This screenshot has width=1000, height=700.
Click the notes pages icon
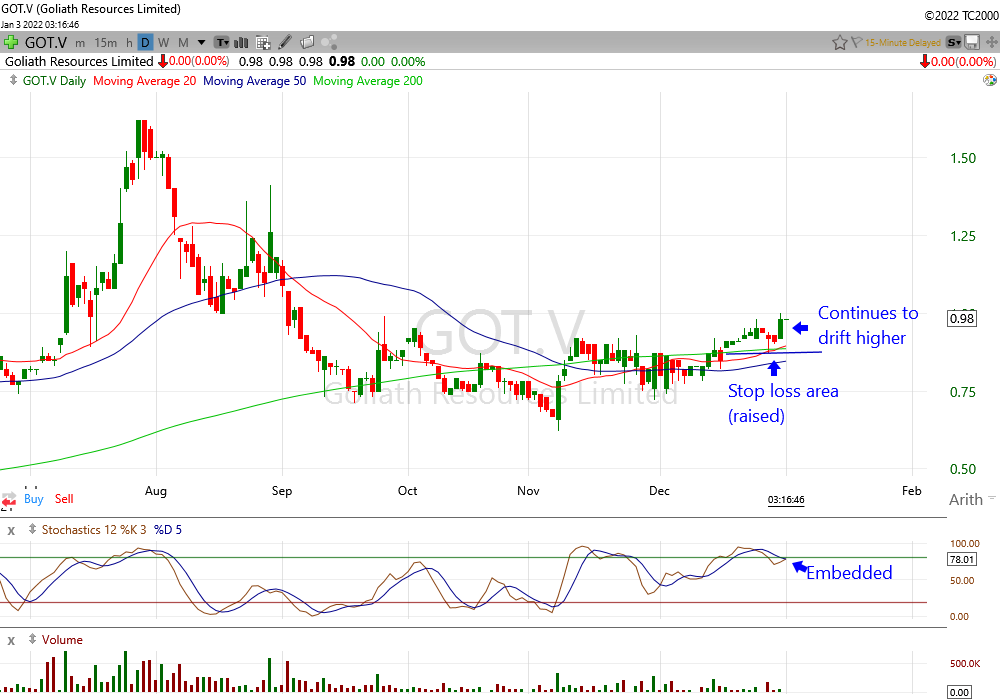(307, 43)
